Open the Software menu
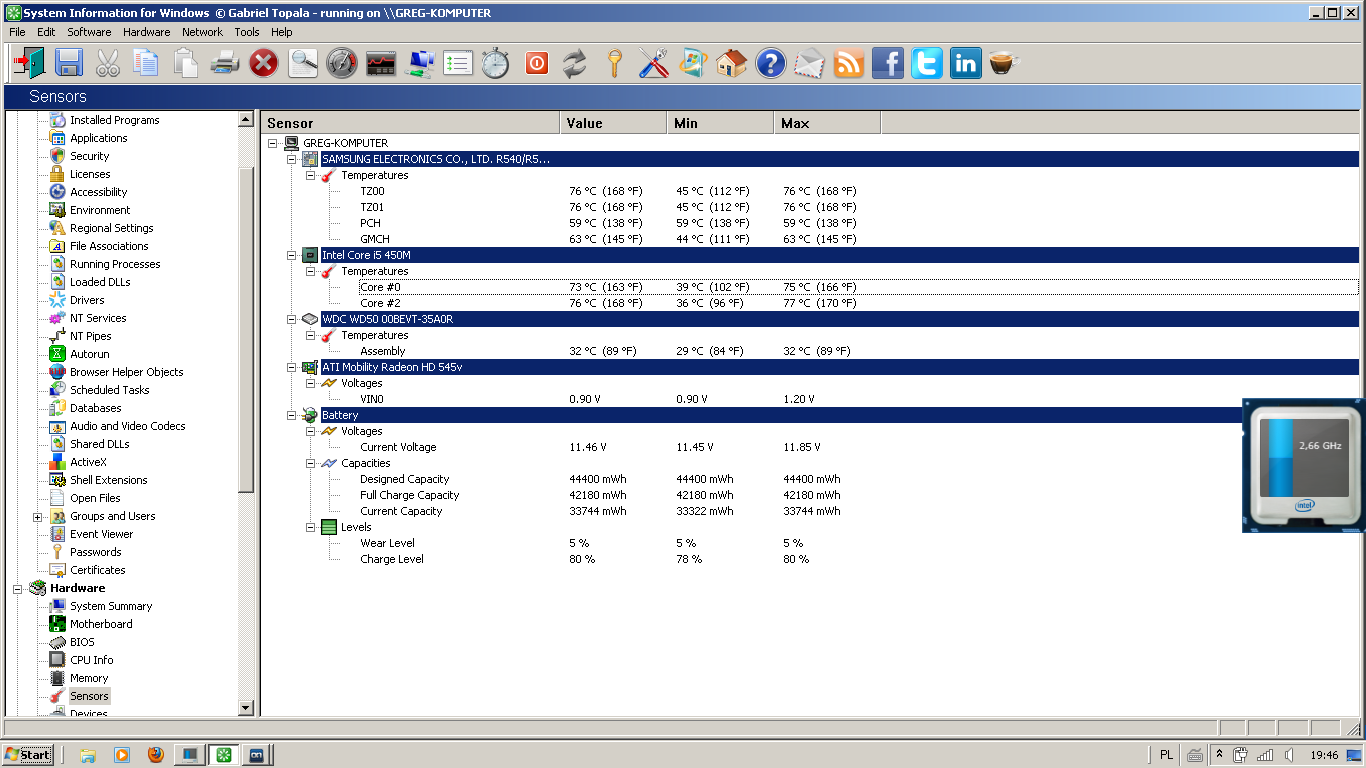 point(89,32)
